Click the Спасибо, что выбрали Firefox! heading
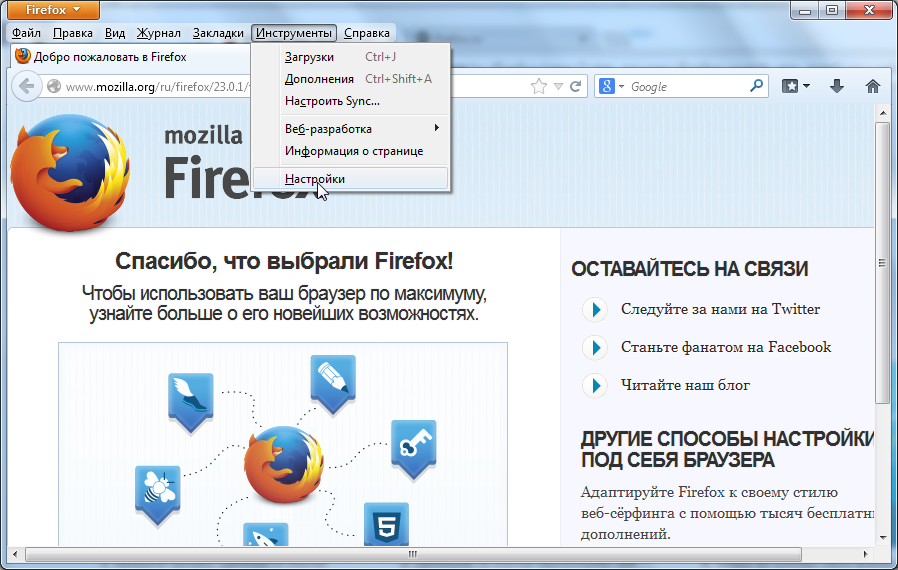This screenshot has width=898, height=570. 284,261
